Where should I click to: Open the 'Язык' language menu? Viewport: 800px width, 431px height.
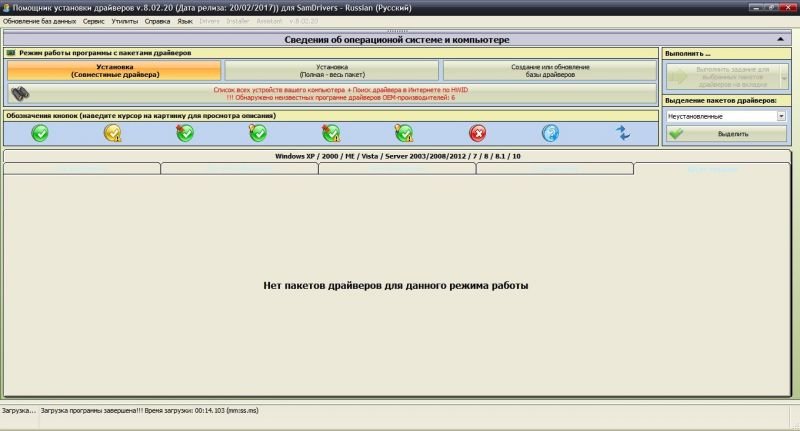point(185,20)
